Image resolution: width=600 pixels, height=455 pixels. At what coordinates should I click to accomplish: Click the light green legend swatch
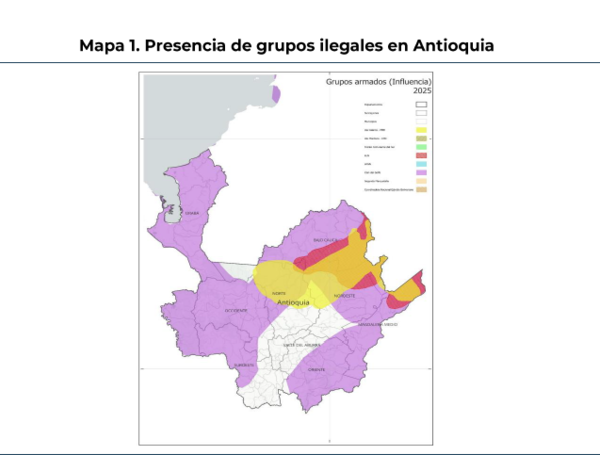421,147
